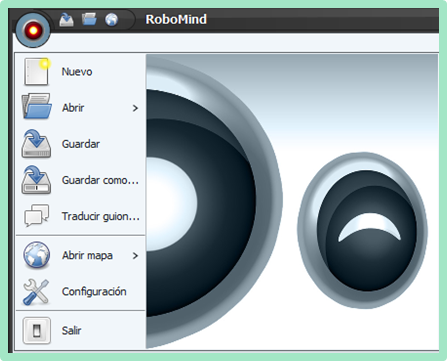Expand the Abrir mapa submenu arrow
Screen dimensions: 447x361
(135, 256)
